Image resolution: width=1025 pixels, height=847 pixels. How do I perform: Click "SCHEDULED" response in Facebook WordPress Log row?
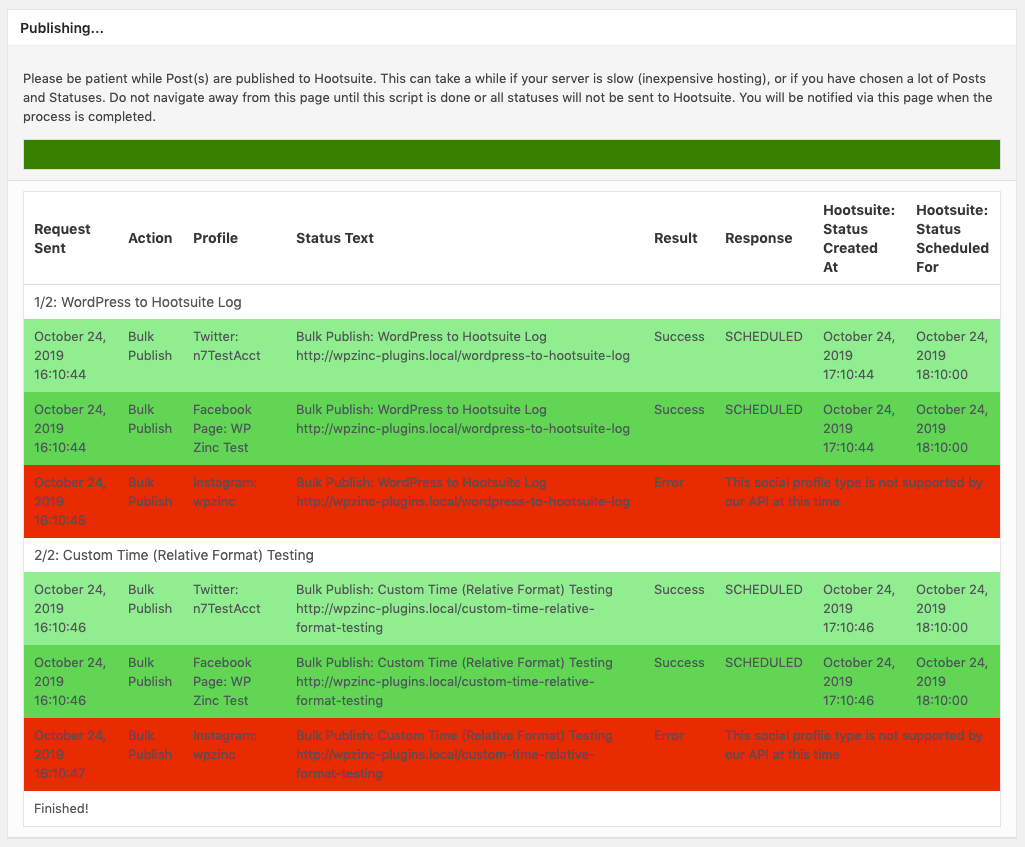coord(764,410)
